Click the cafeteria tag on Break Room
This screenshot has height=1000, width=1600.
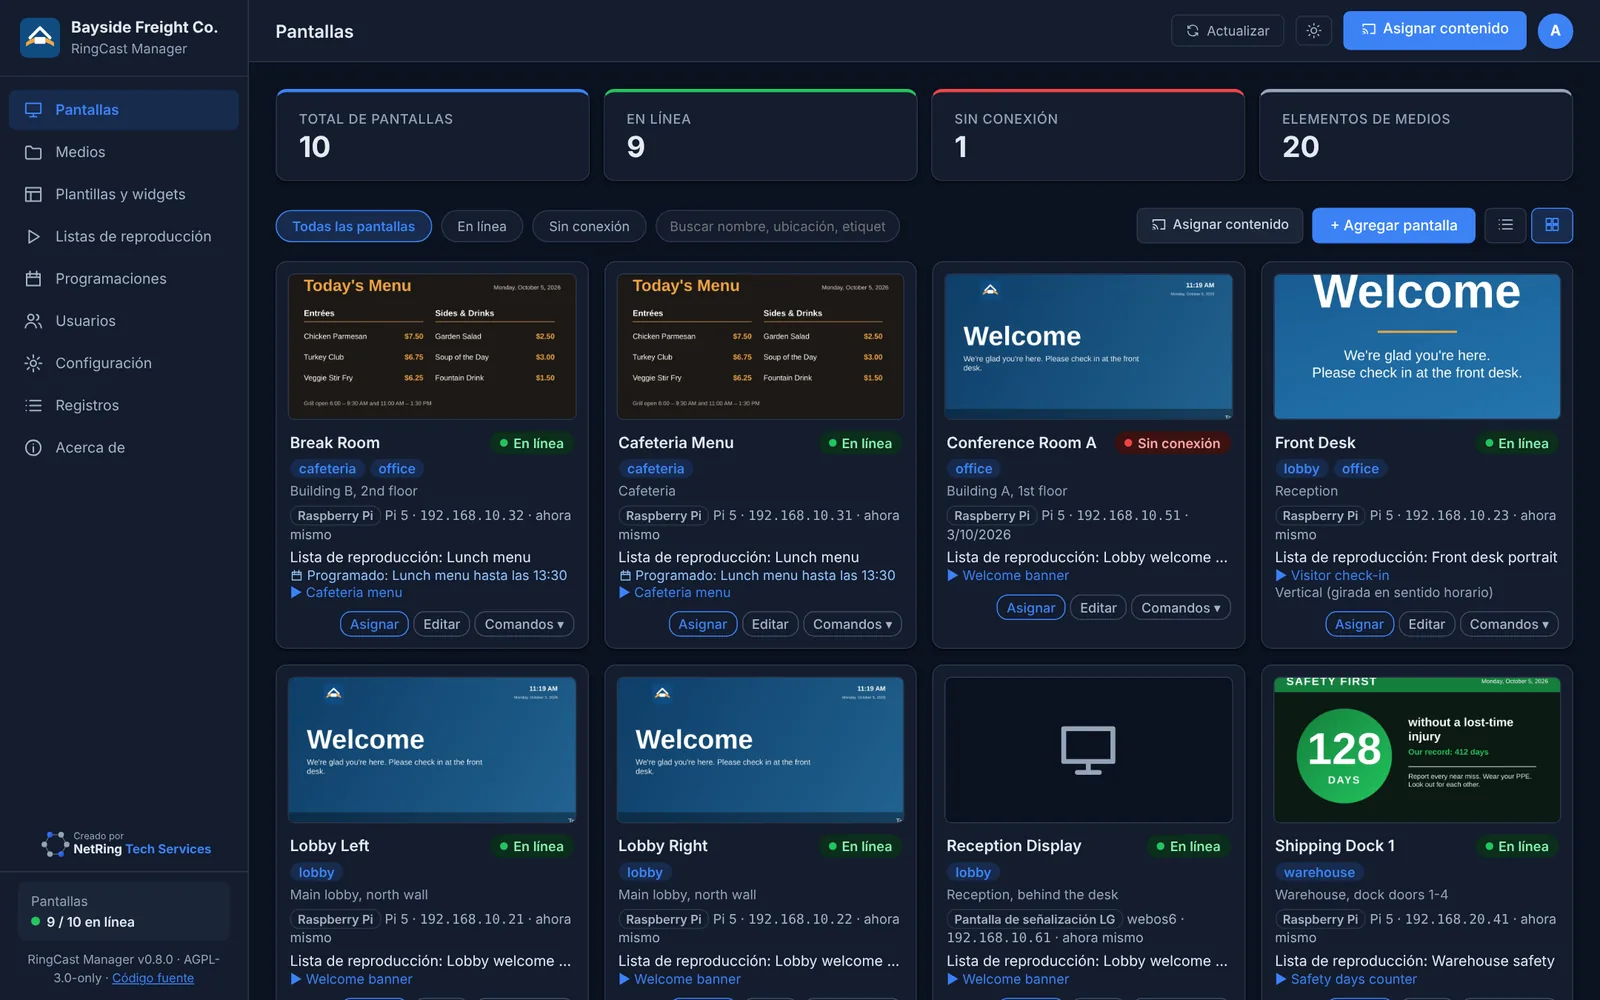[x=327, y=469]
